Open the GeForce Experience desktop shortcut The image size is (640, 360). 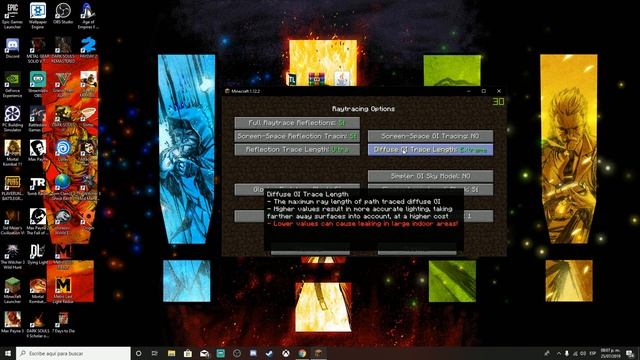[12, 85]
